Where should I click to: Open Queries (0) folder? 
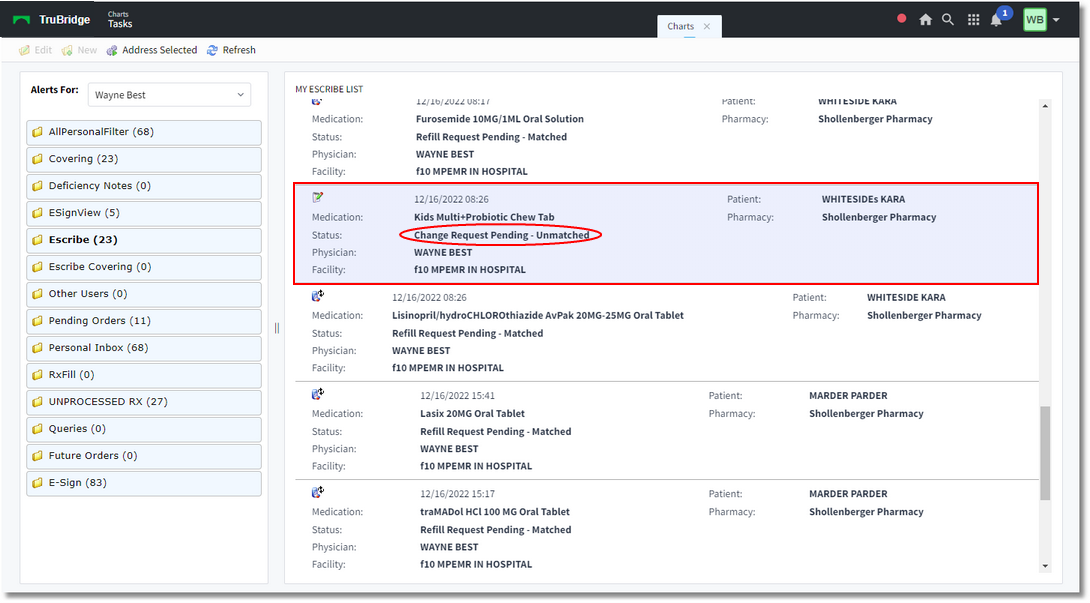click(x=144, y=429)
